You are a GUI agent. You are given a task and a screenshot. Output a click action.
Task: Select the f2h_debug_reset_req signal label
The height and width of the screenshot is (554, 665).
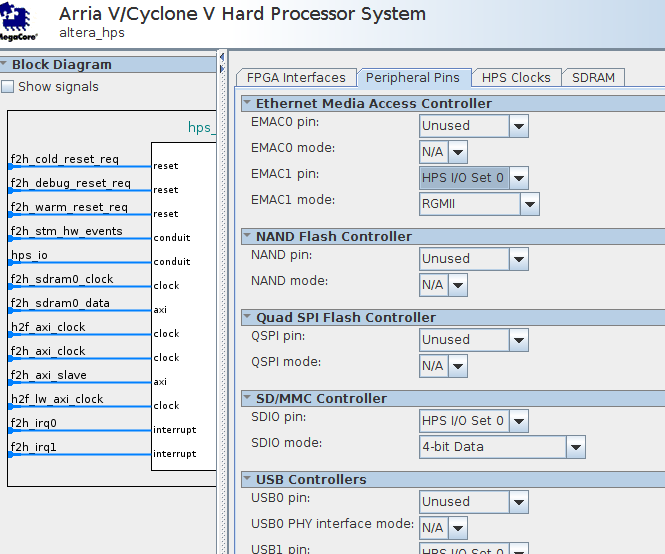70,183
